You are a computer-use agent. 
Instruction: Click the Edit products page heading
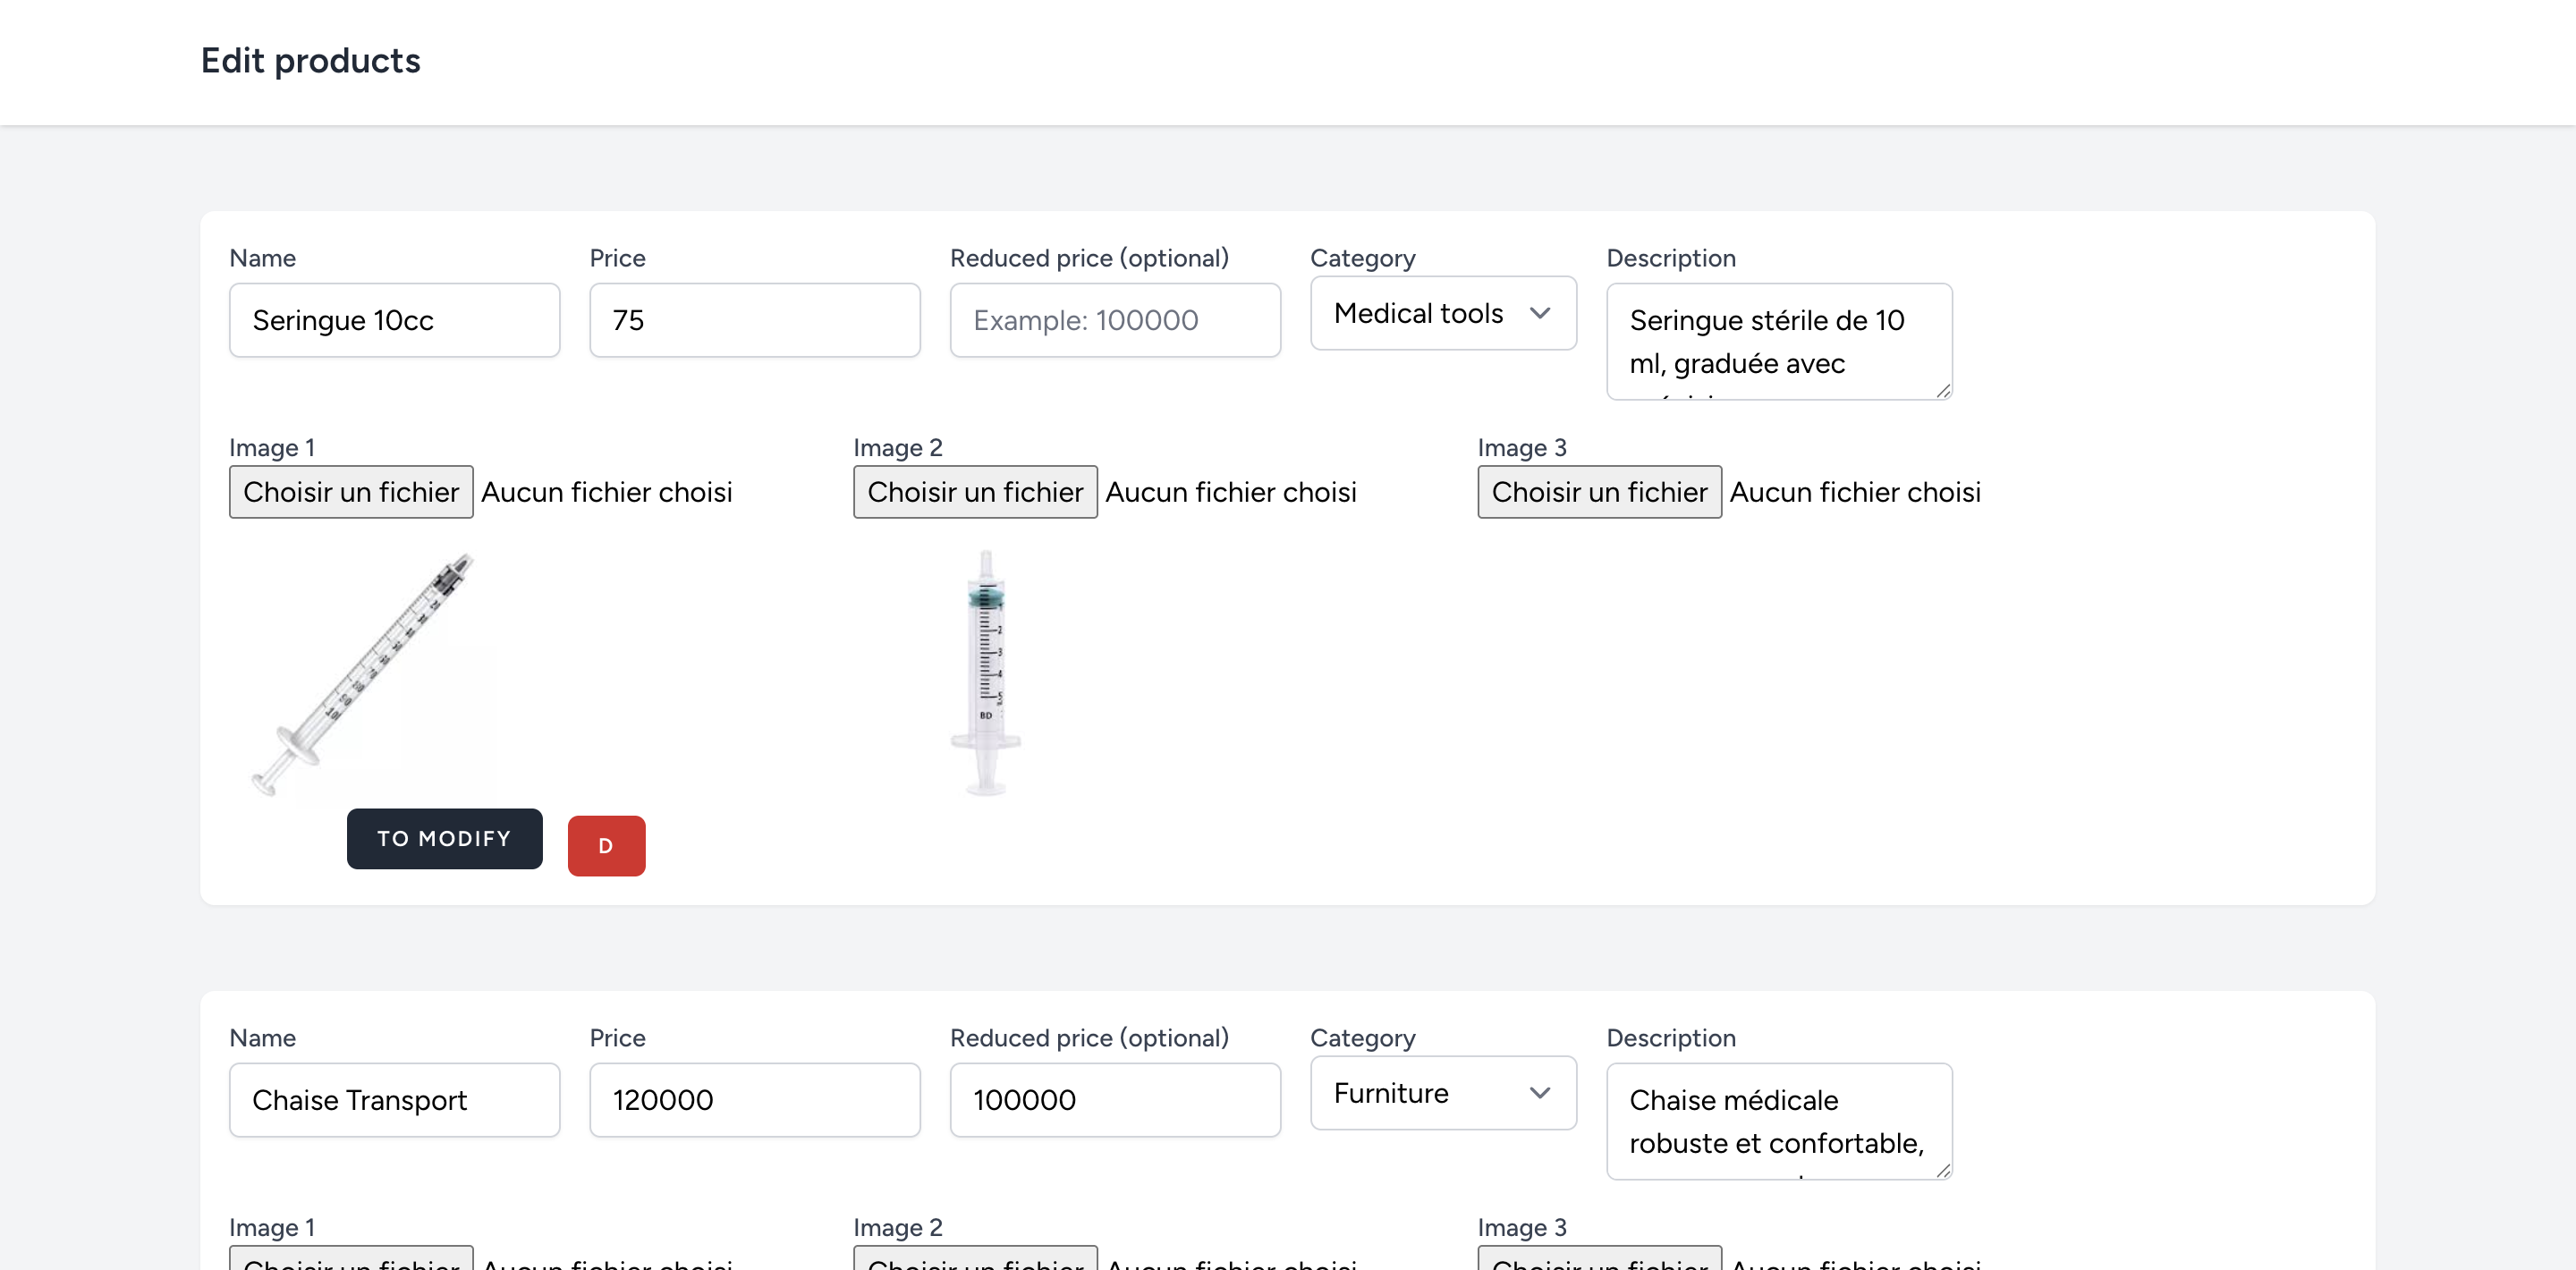point(310,61)
